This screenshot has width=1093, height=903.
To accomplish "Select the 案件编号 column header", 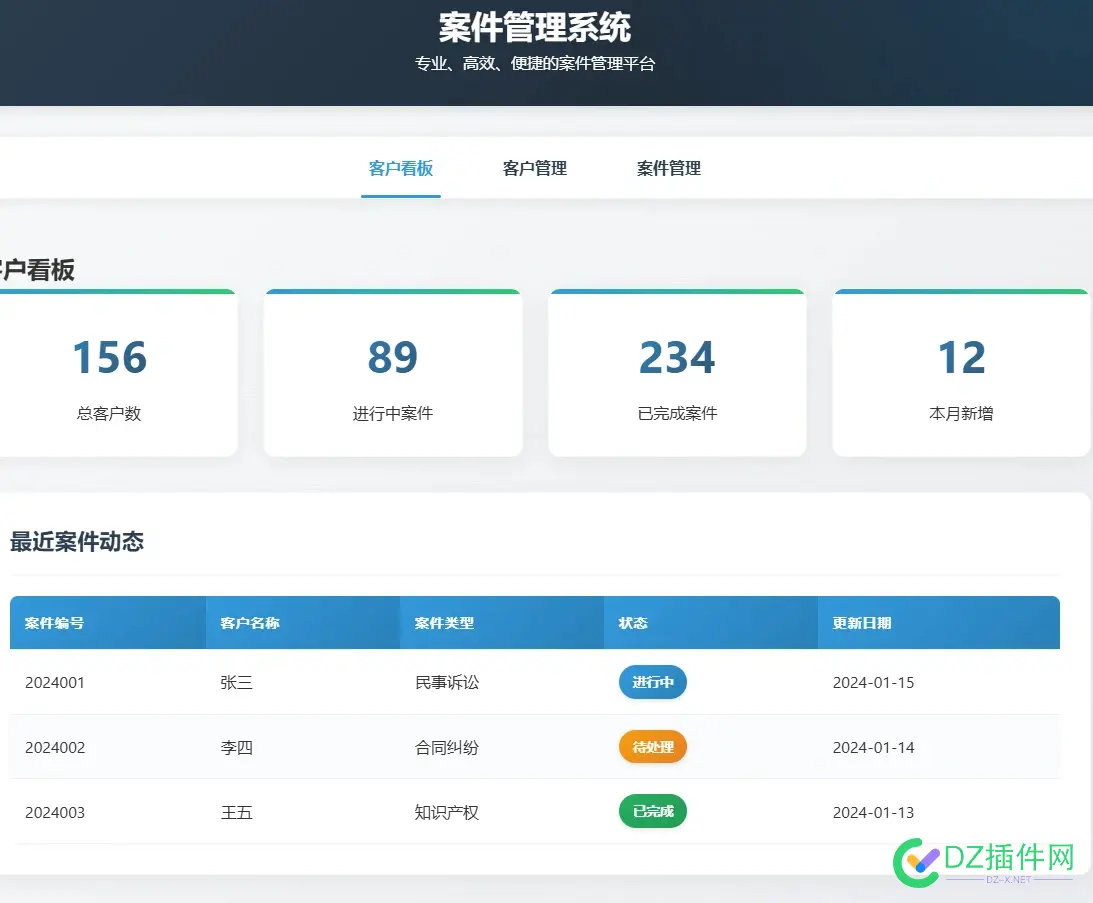I will click(53, 622).
